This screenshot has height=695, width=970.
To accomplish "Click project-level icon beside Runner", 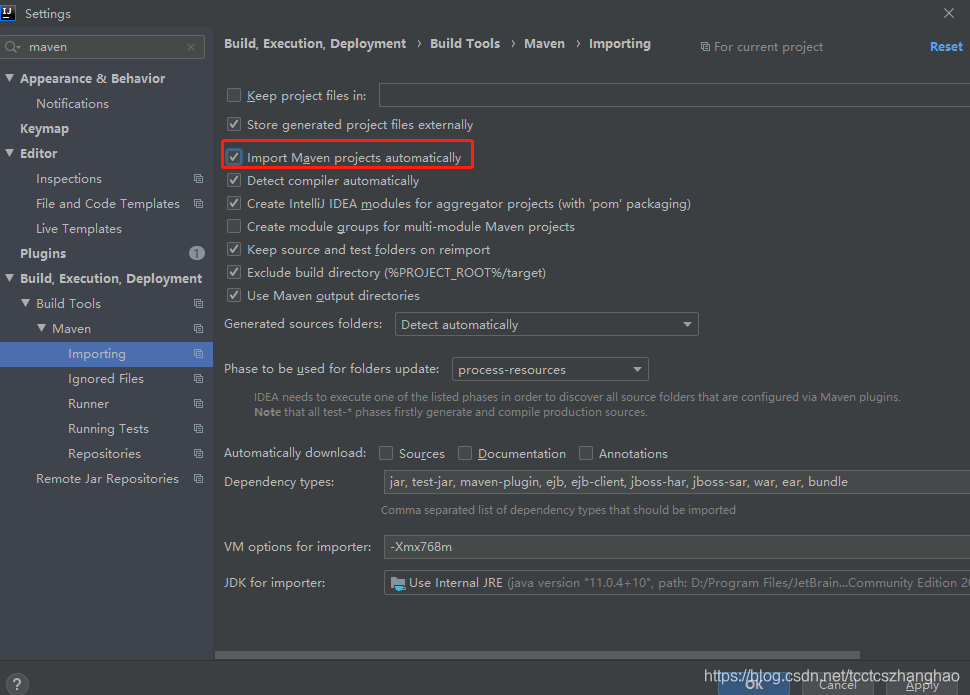I will pos(199,404).
